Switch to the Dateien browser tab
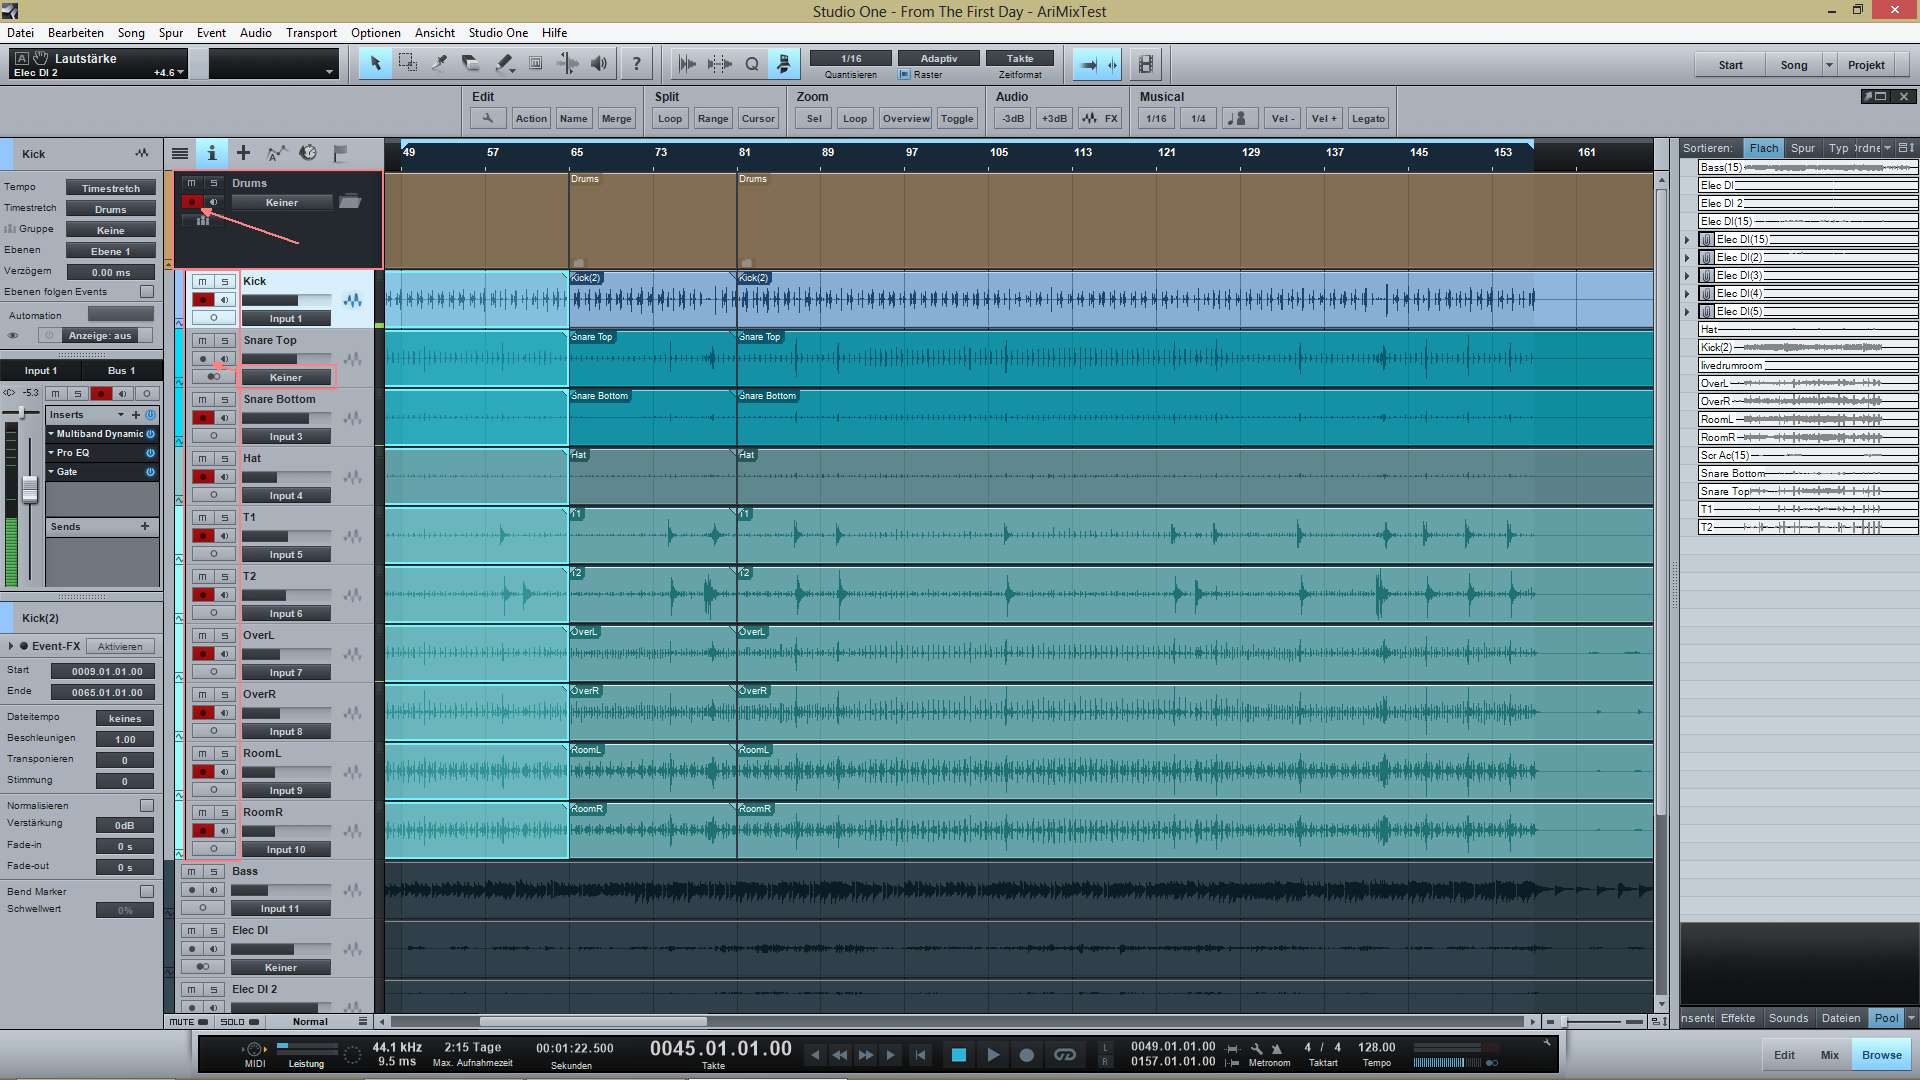 click(1841, 1018)
